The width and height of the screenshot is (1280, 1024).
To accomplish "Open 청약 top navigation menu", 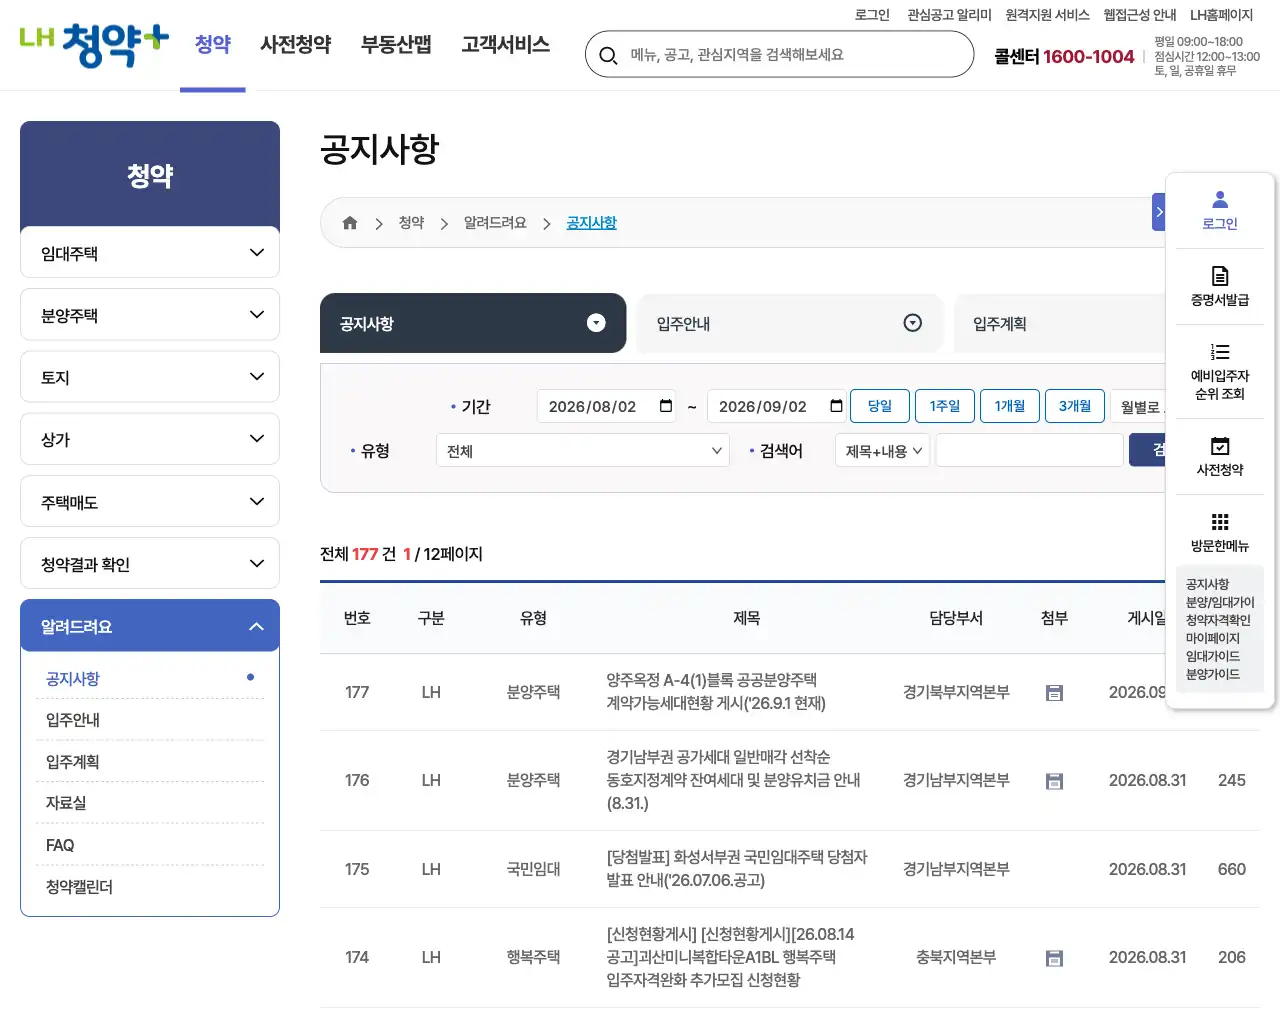I will (x=213, y=45).
